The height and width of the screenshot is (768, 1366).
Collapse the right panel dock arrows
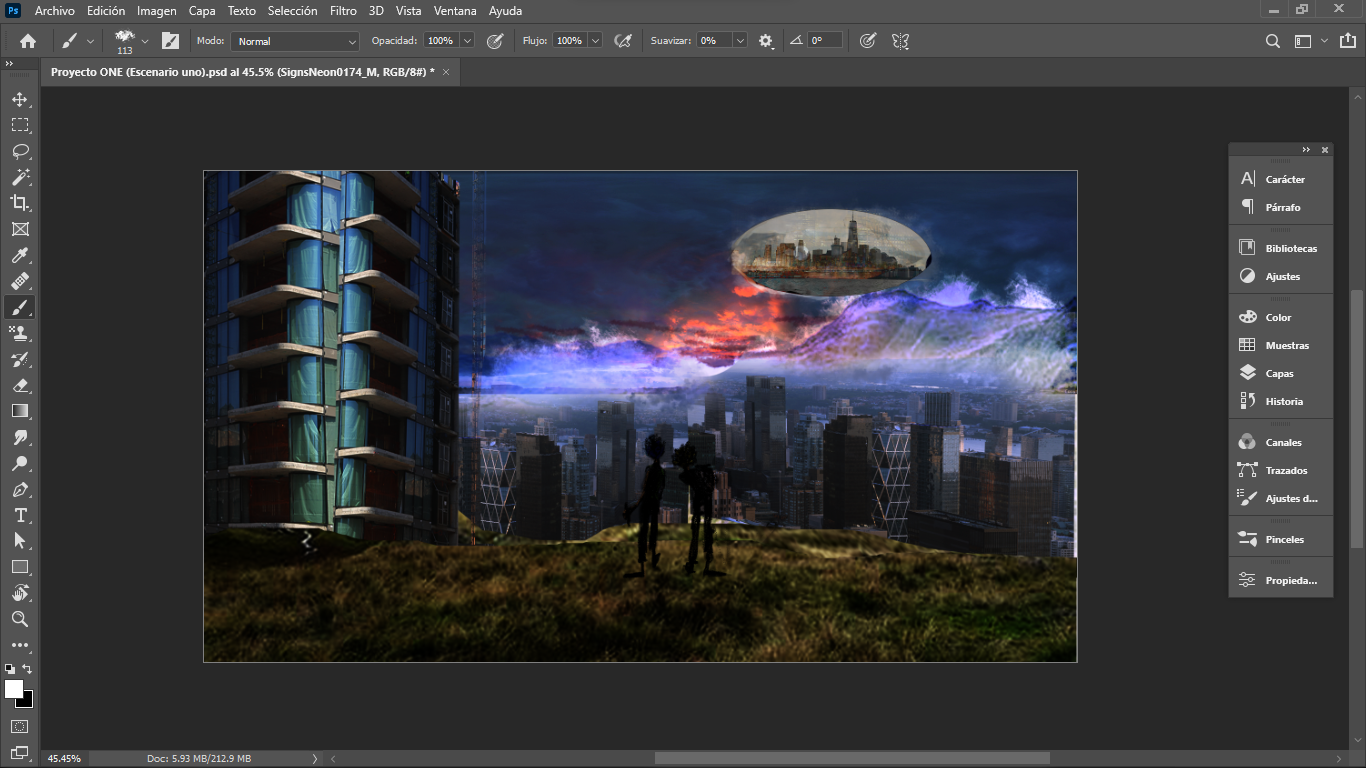pos(1306,150)
